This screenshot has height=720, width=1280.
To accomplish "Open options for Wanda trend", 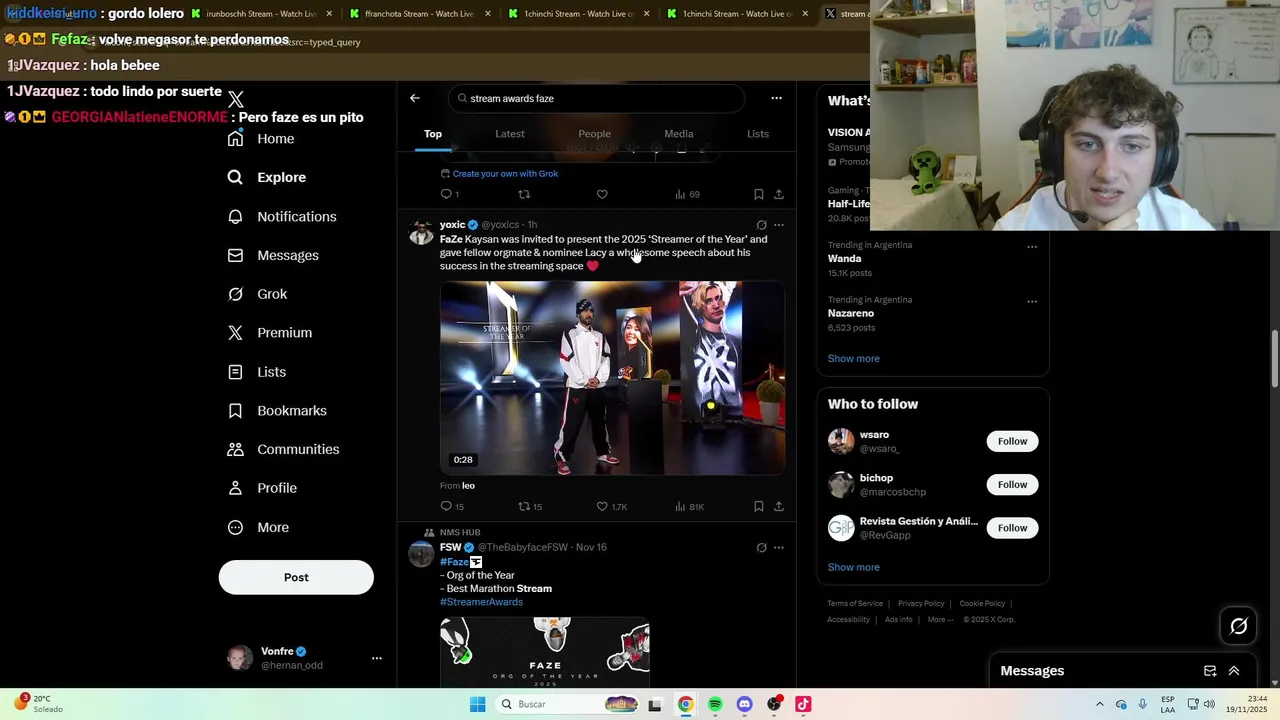I will (1032, 247).
